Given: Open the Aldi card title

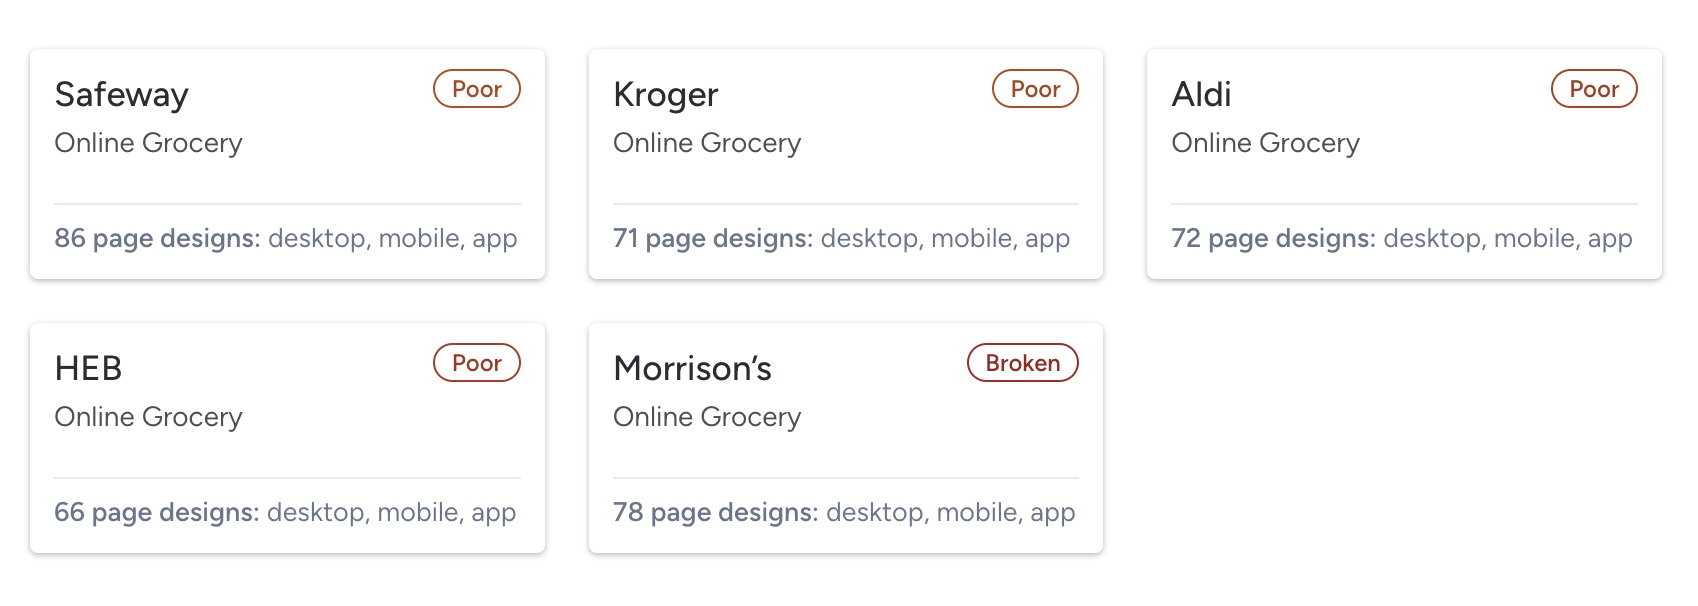Looking at the screenshot, I should tap(1201, 95).
